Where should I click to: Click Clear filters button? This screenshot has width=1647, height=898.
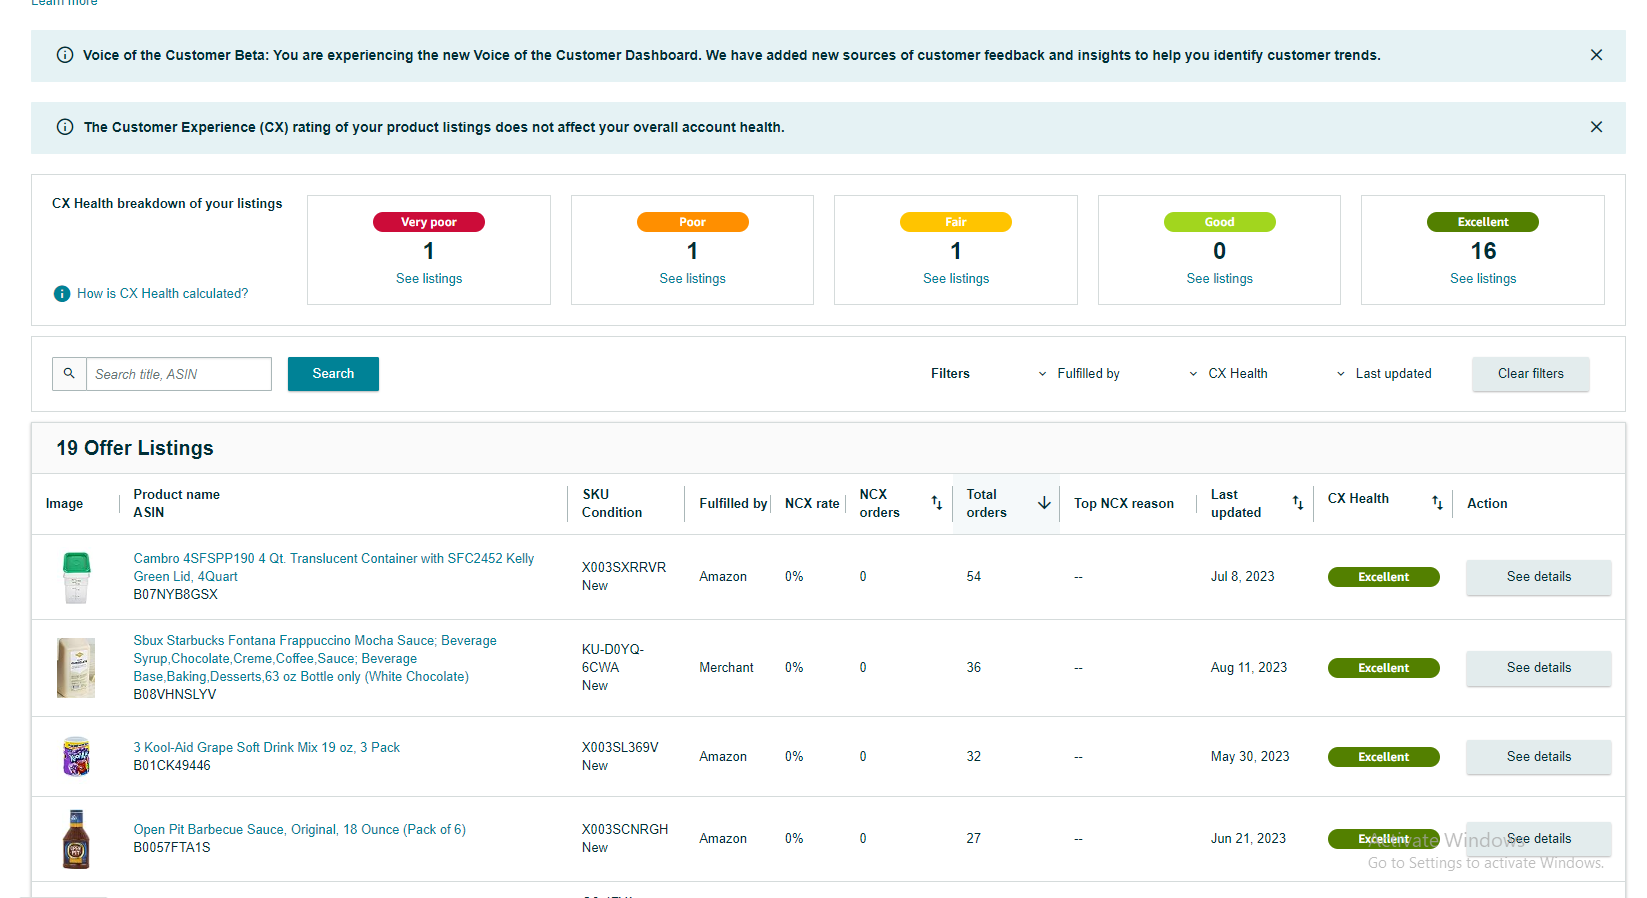(x=1530, y=374)
